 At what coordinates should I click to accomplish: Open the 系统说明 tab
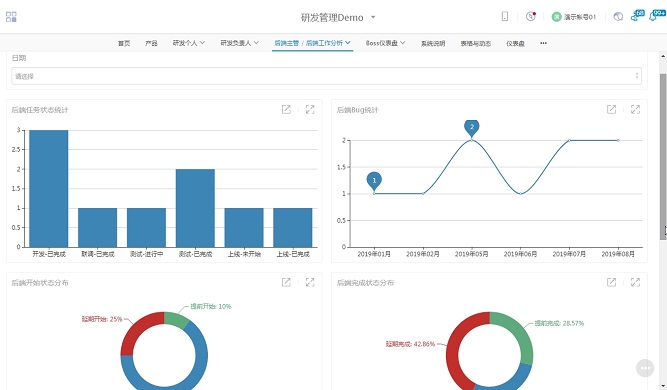coord(433,43)
